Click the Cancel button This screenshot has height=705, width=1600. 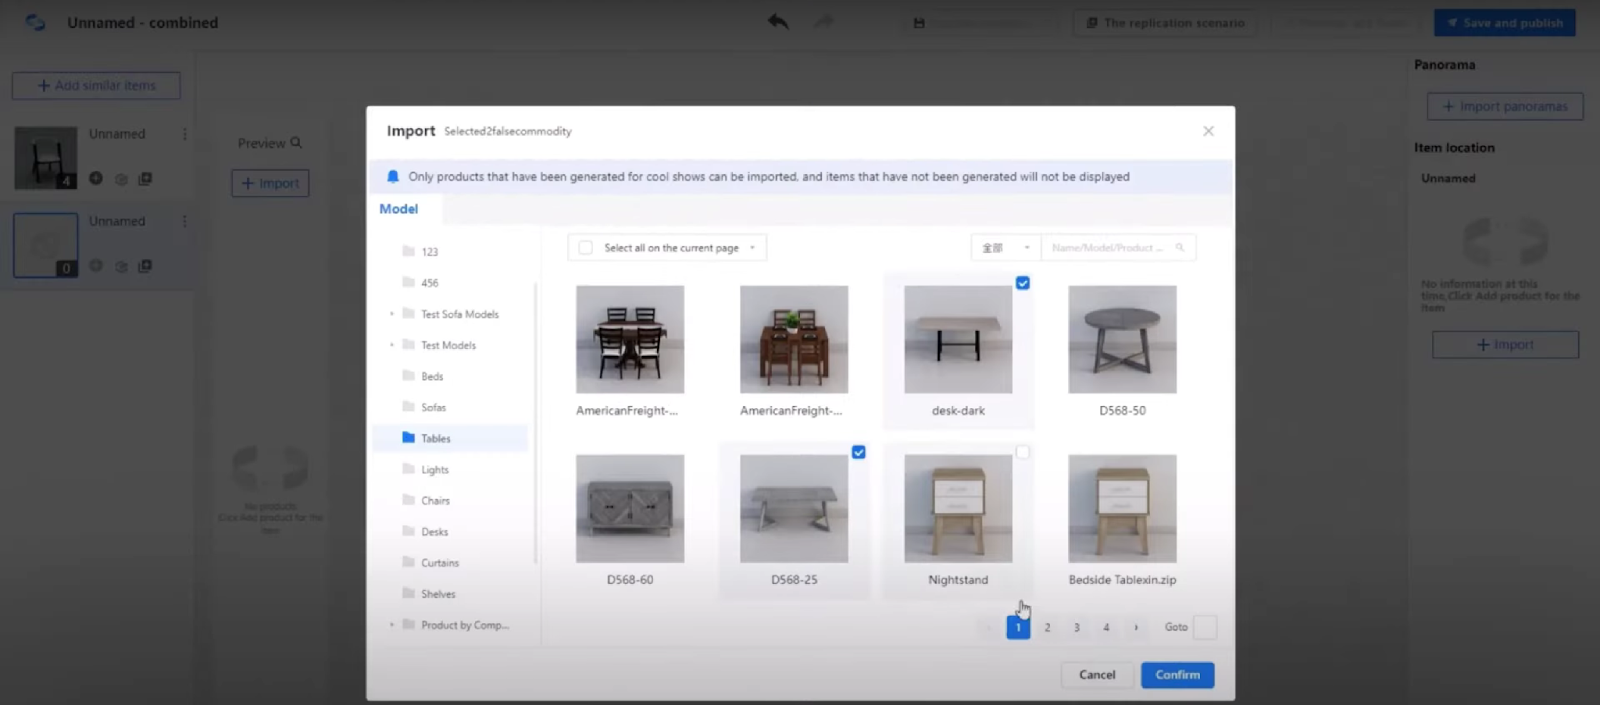click(x=1097, y=675)
